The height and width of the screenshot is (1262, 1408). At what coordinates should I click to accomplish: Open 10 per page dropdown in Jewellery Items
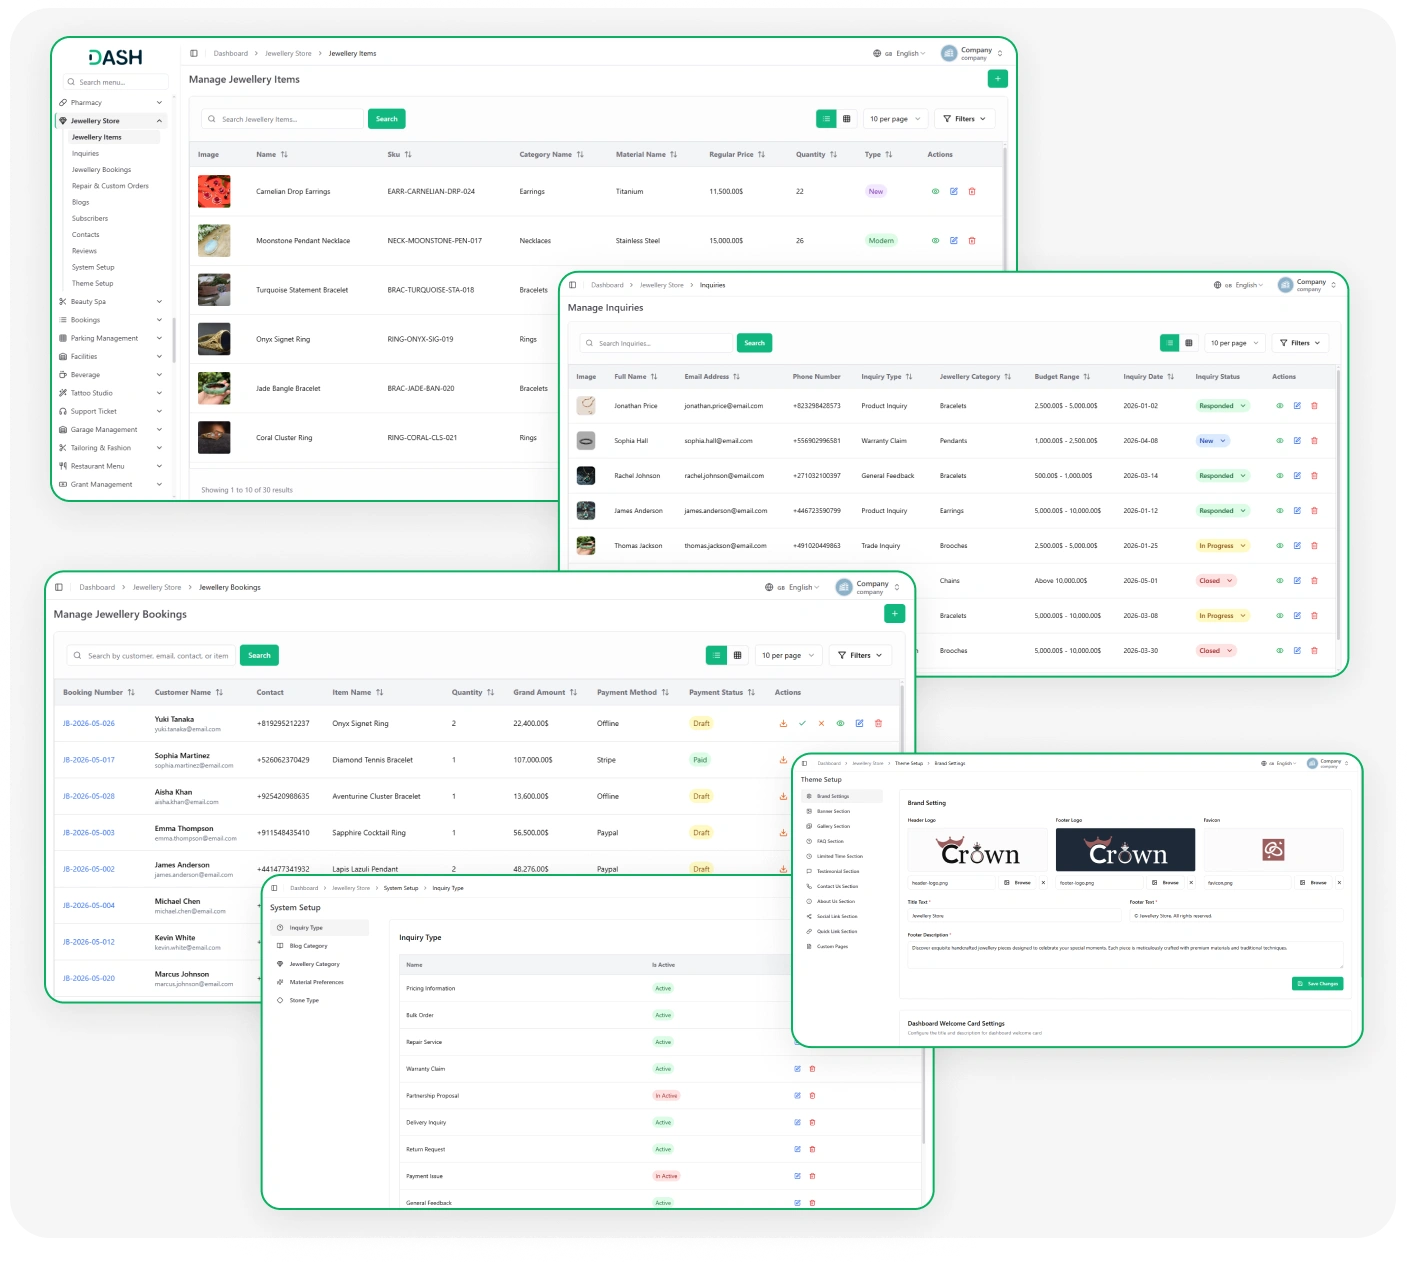coord(895,119)
